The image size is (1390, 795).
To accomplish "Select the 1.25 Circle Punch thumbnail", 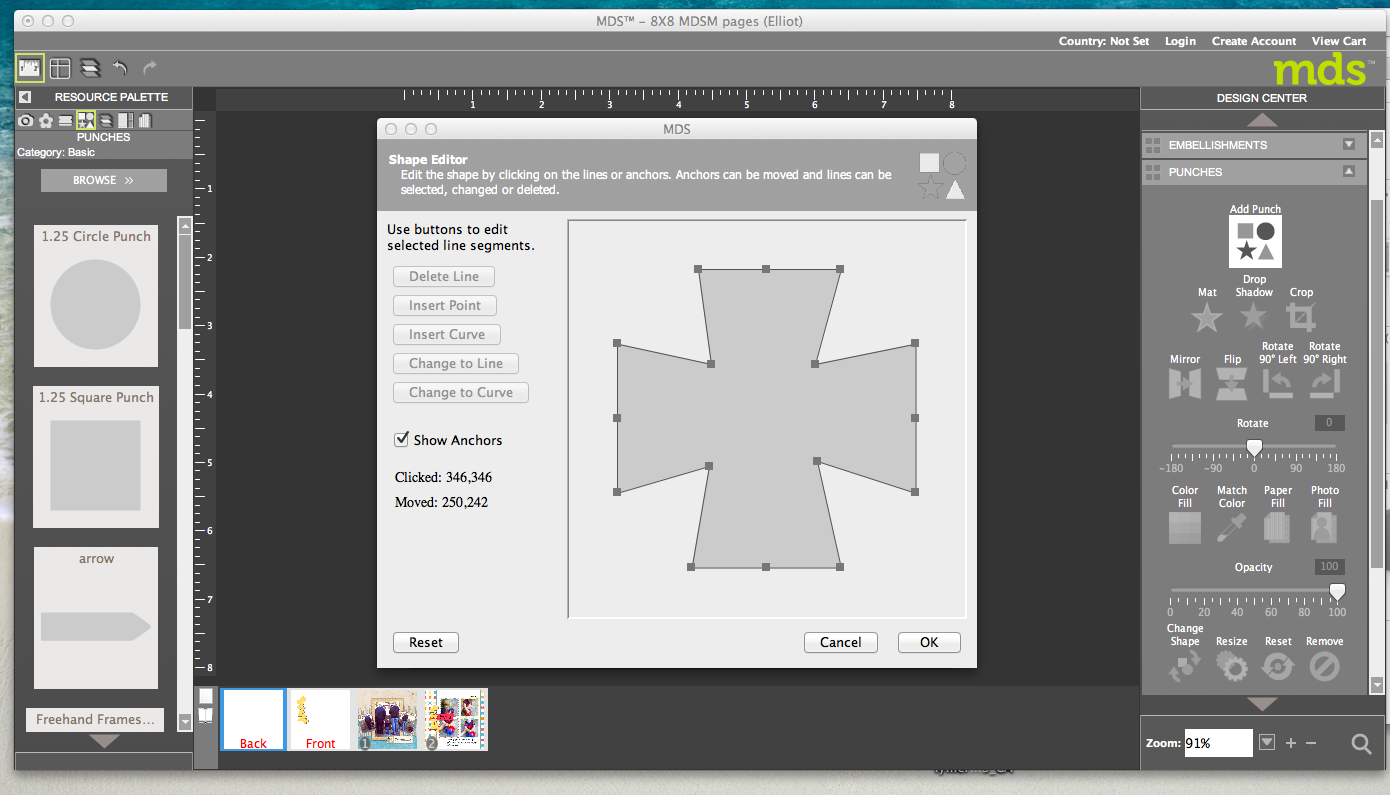I will click(x=96, y=296).
